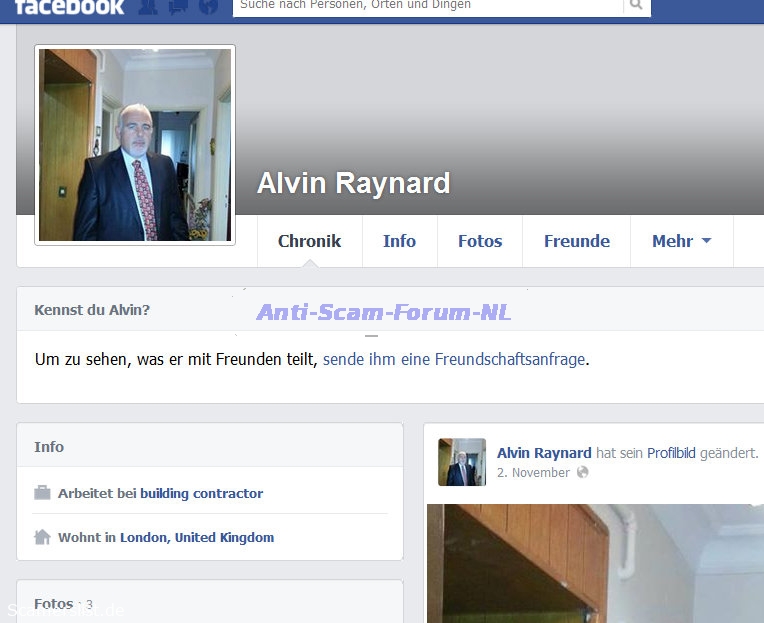This screenshot has height=623, width=764.
Task: Click the search magnifier button
Action: click(636, 6)
